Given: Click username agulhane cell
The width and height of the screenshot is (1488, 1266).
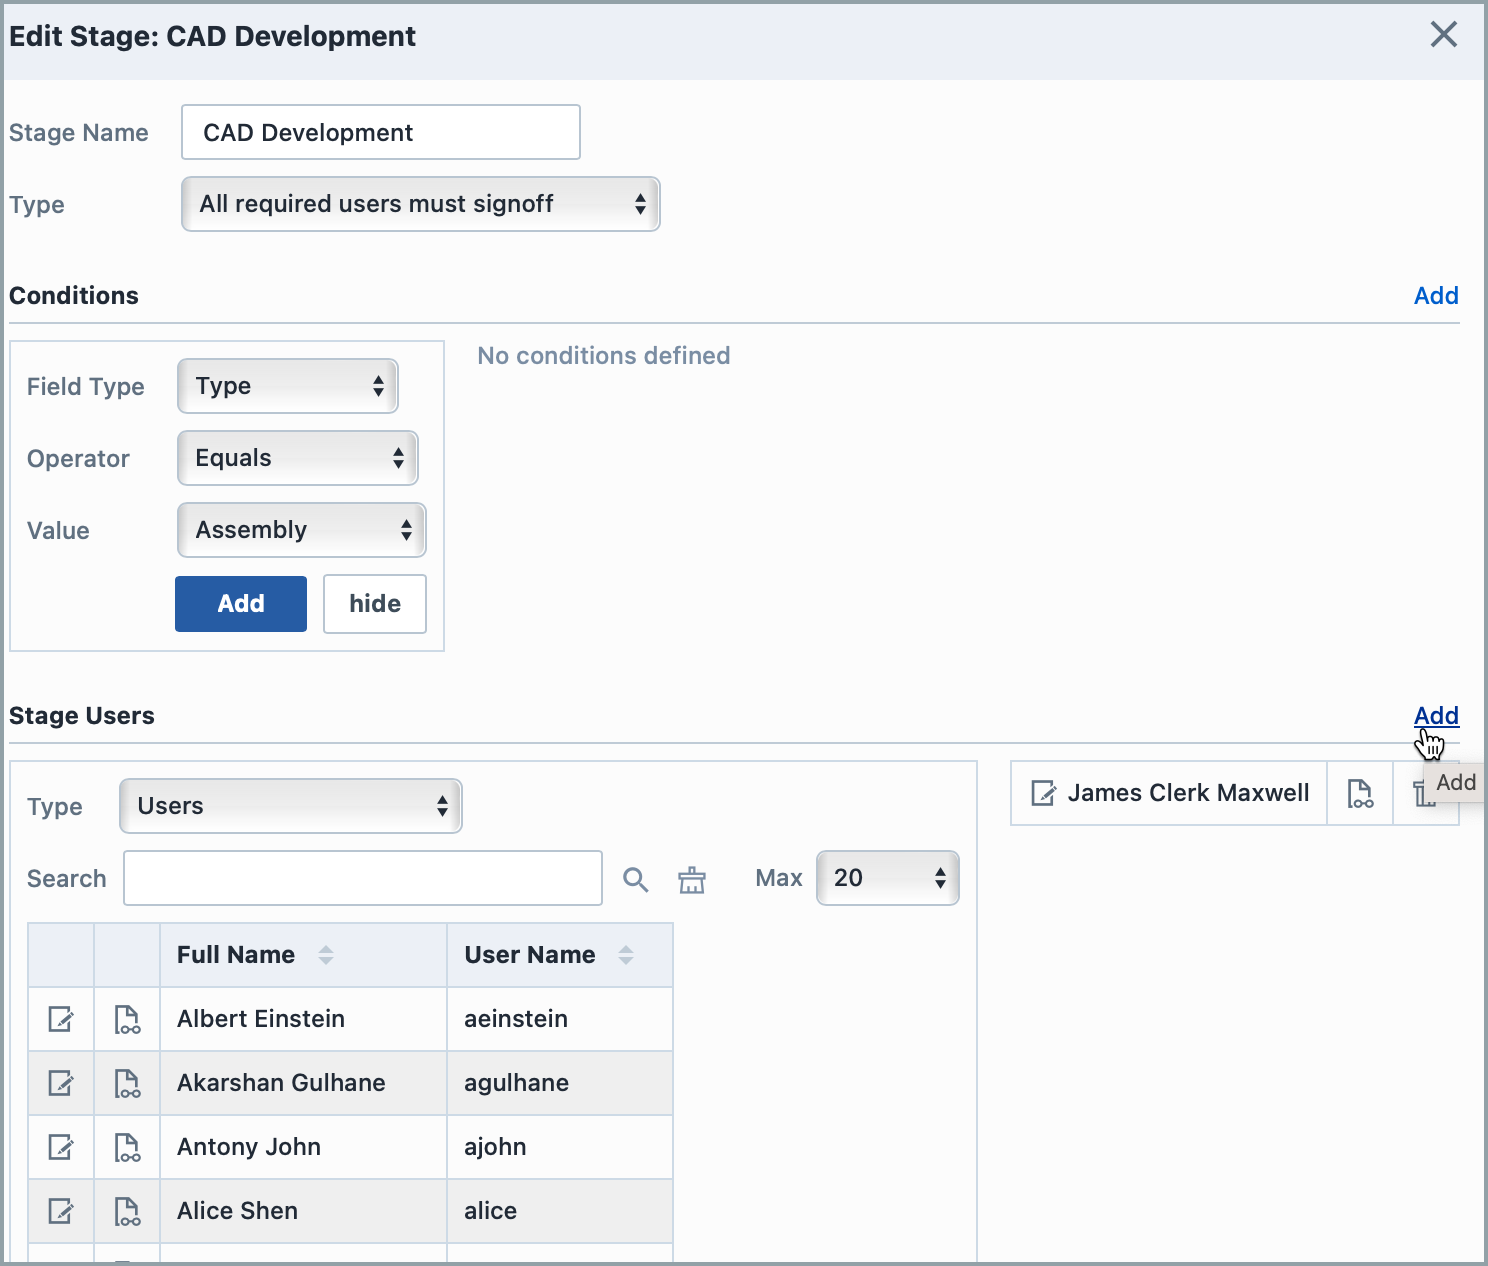Looking at the screenshot, I should tap(560, 1083).
